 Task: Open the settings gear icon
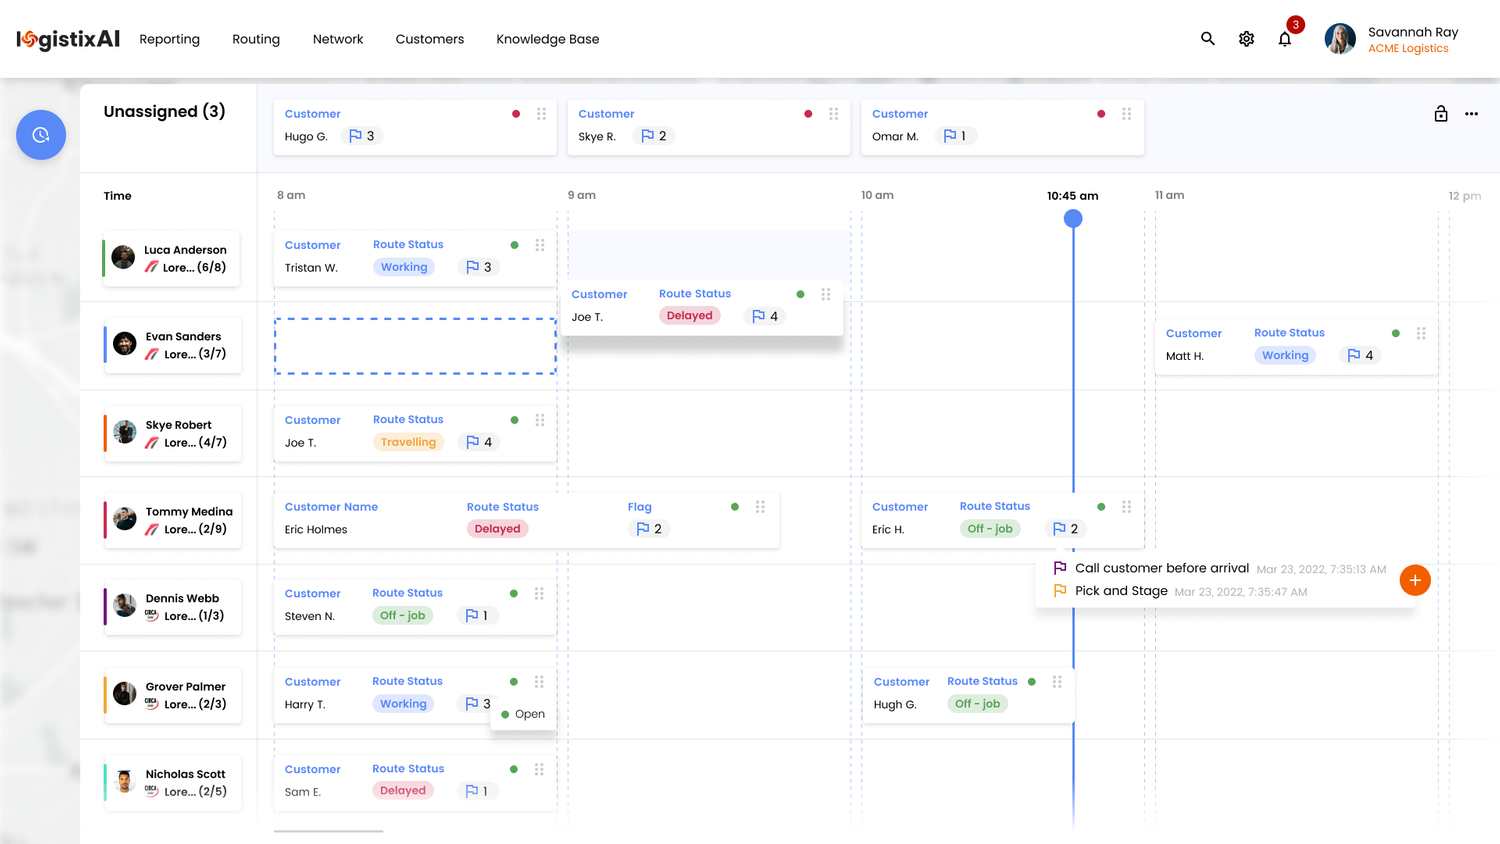pos(1246,39)
